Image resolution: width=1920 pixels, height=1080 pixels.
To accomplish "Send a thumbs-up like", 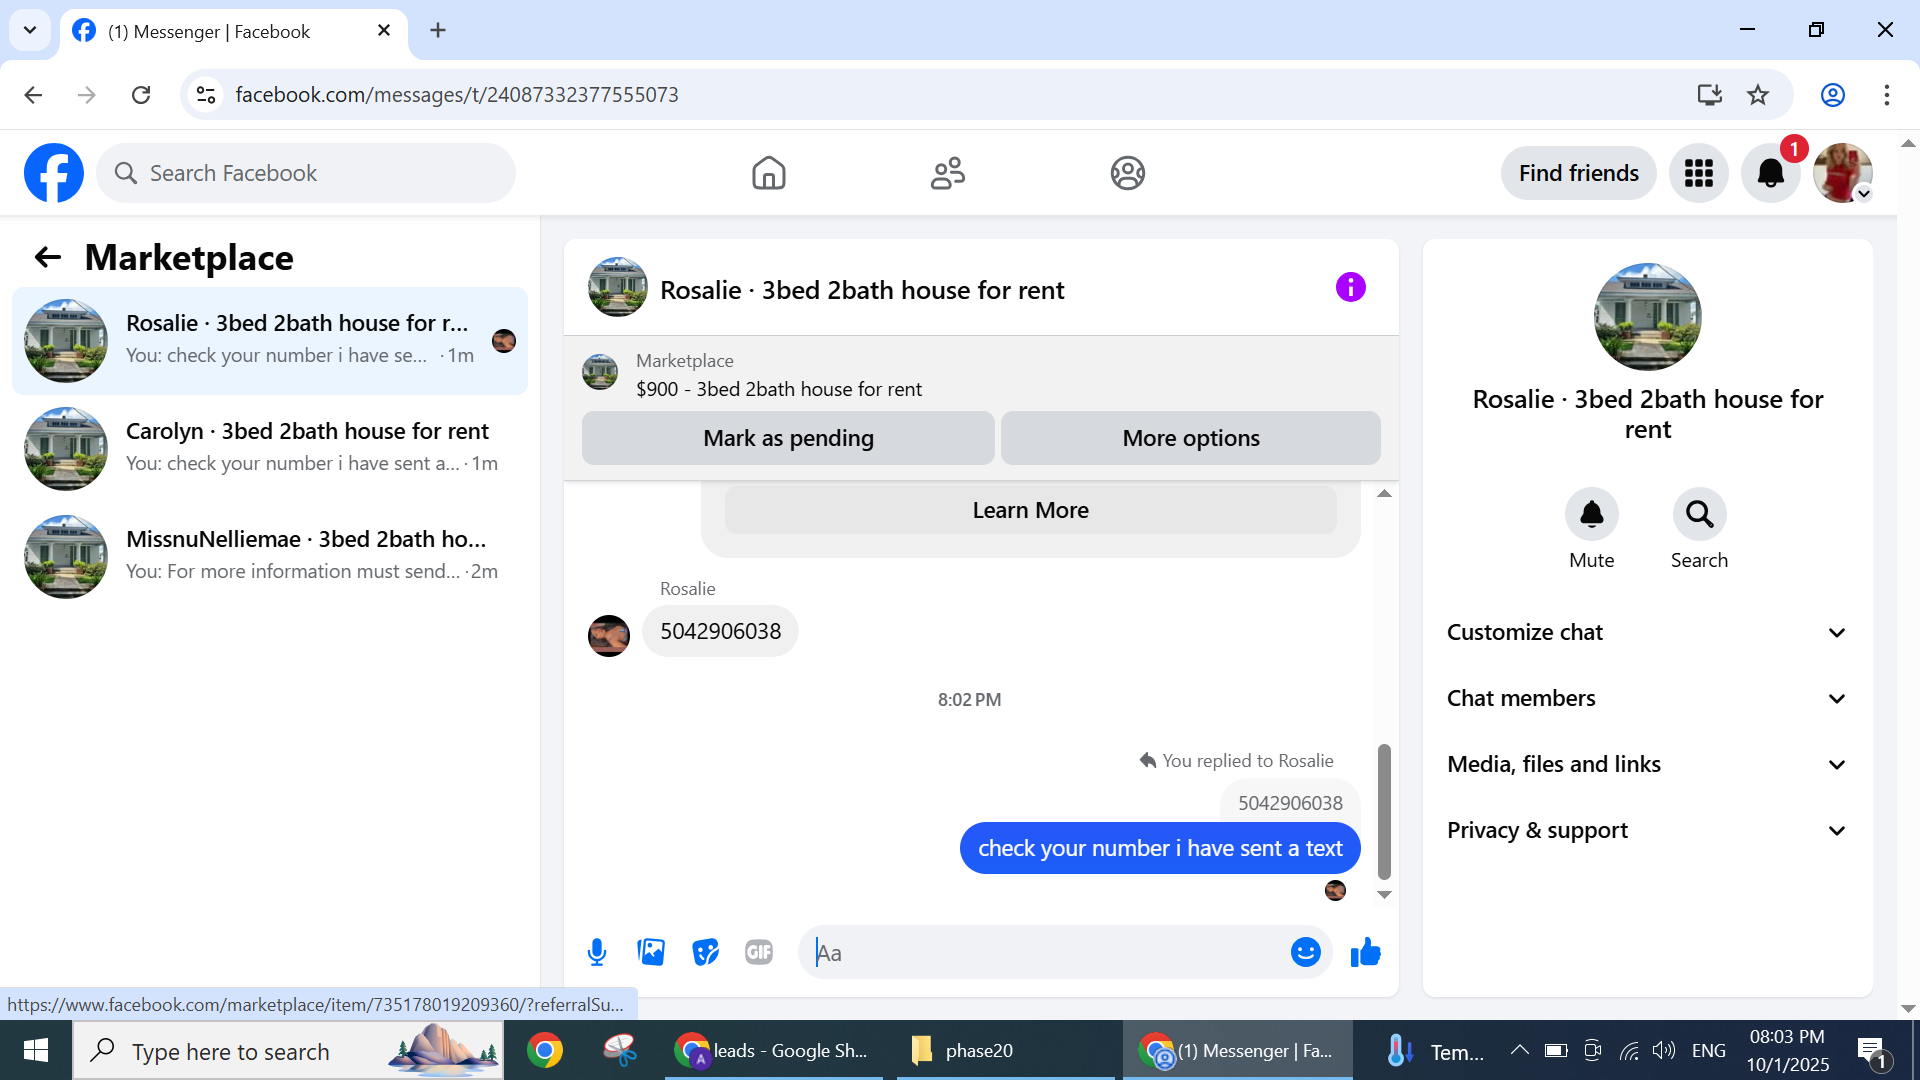I will (1365, 952).
